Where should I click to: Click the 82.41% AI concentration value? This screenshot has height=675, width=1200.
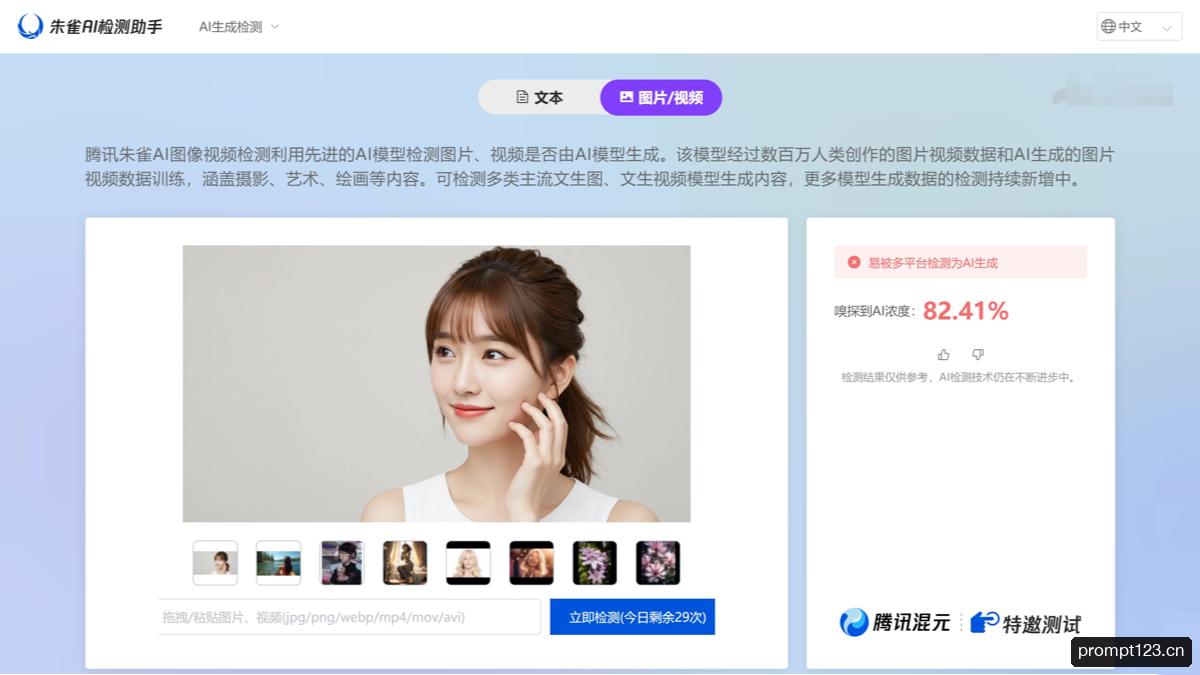(x=965, y=311)
